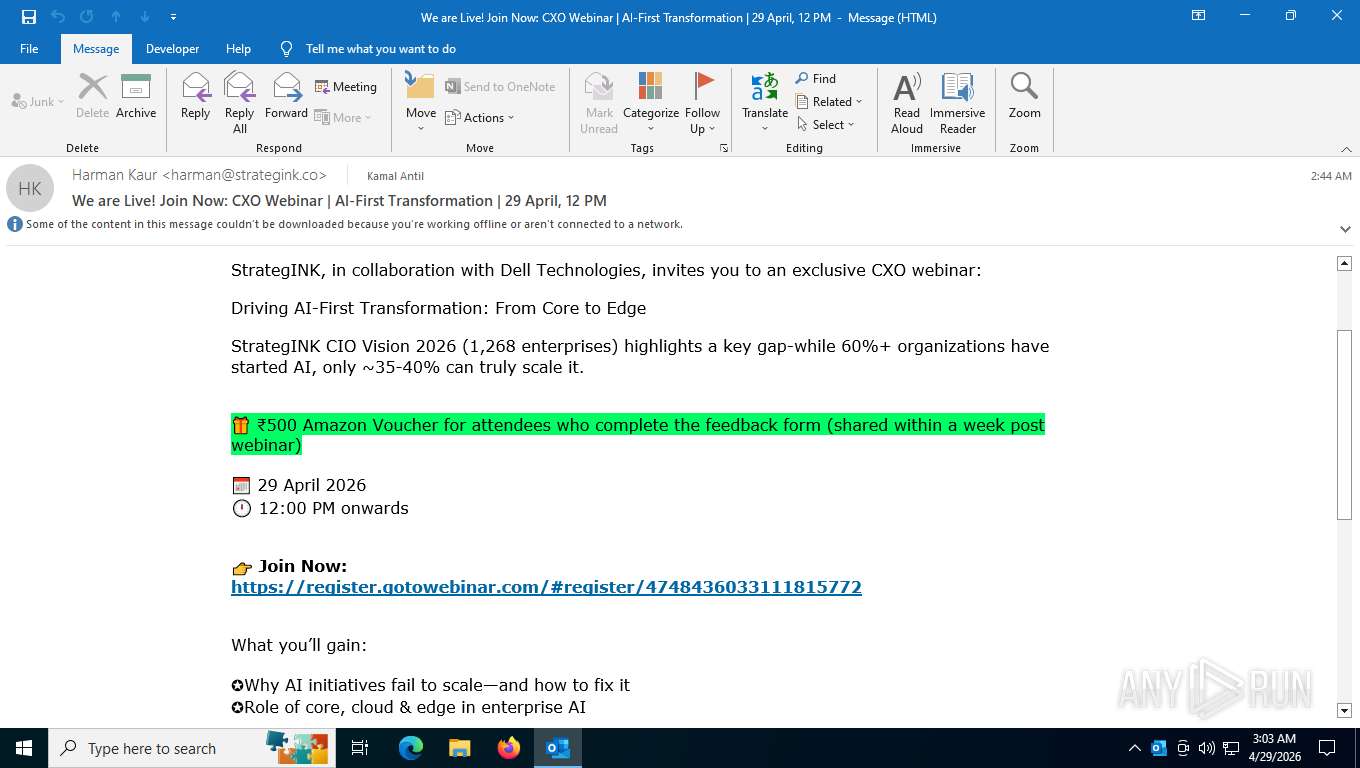This screenshot has width=1360, height=768.
Task: Open the Windows Start menu
Action: pyautogui.click(x=23, y=748)
